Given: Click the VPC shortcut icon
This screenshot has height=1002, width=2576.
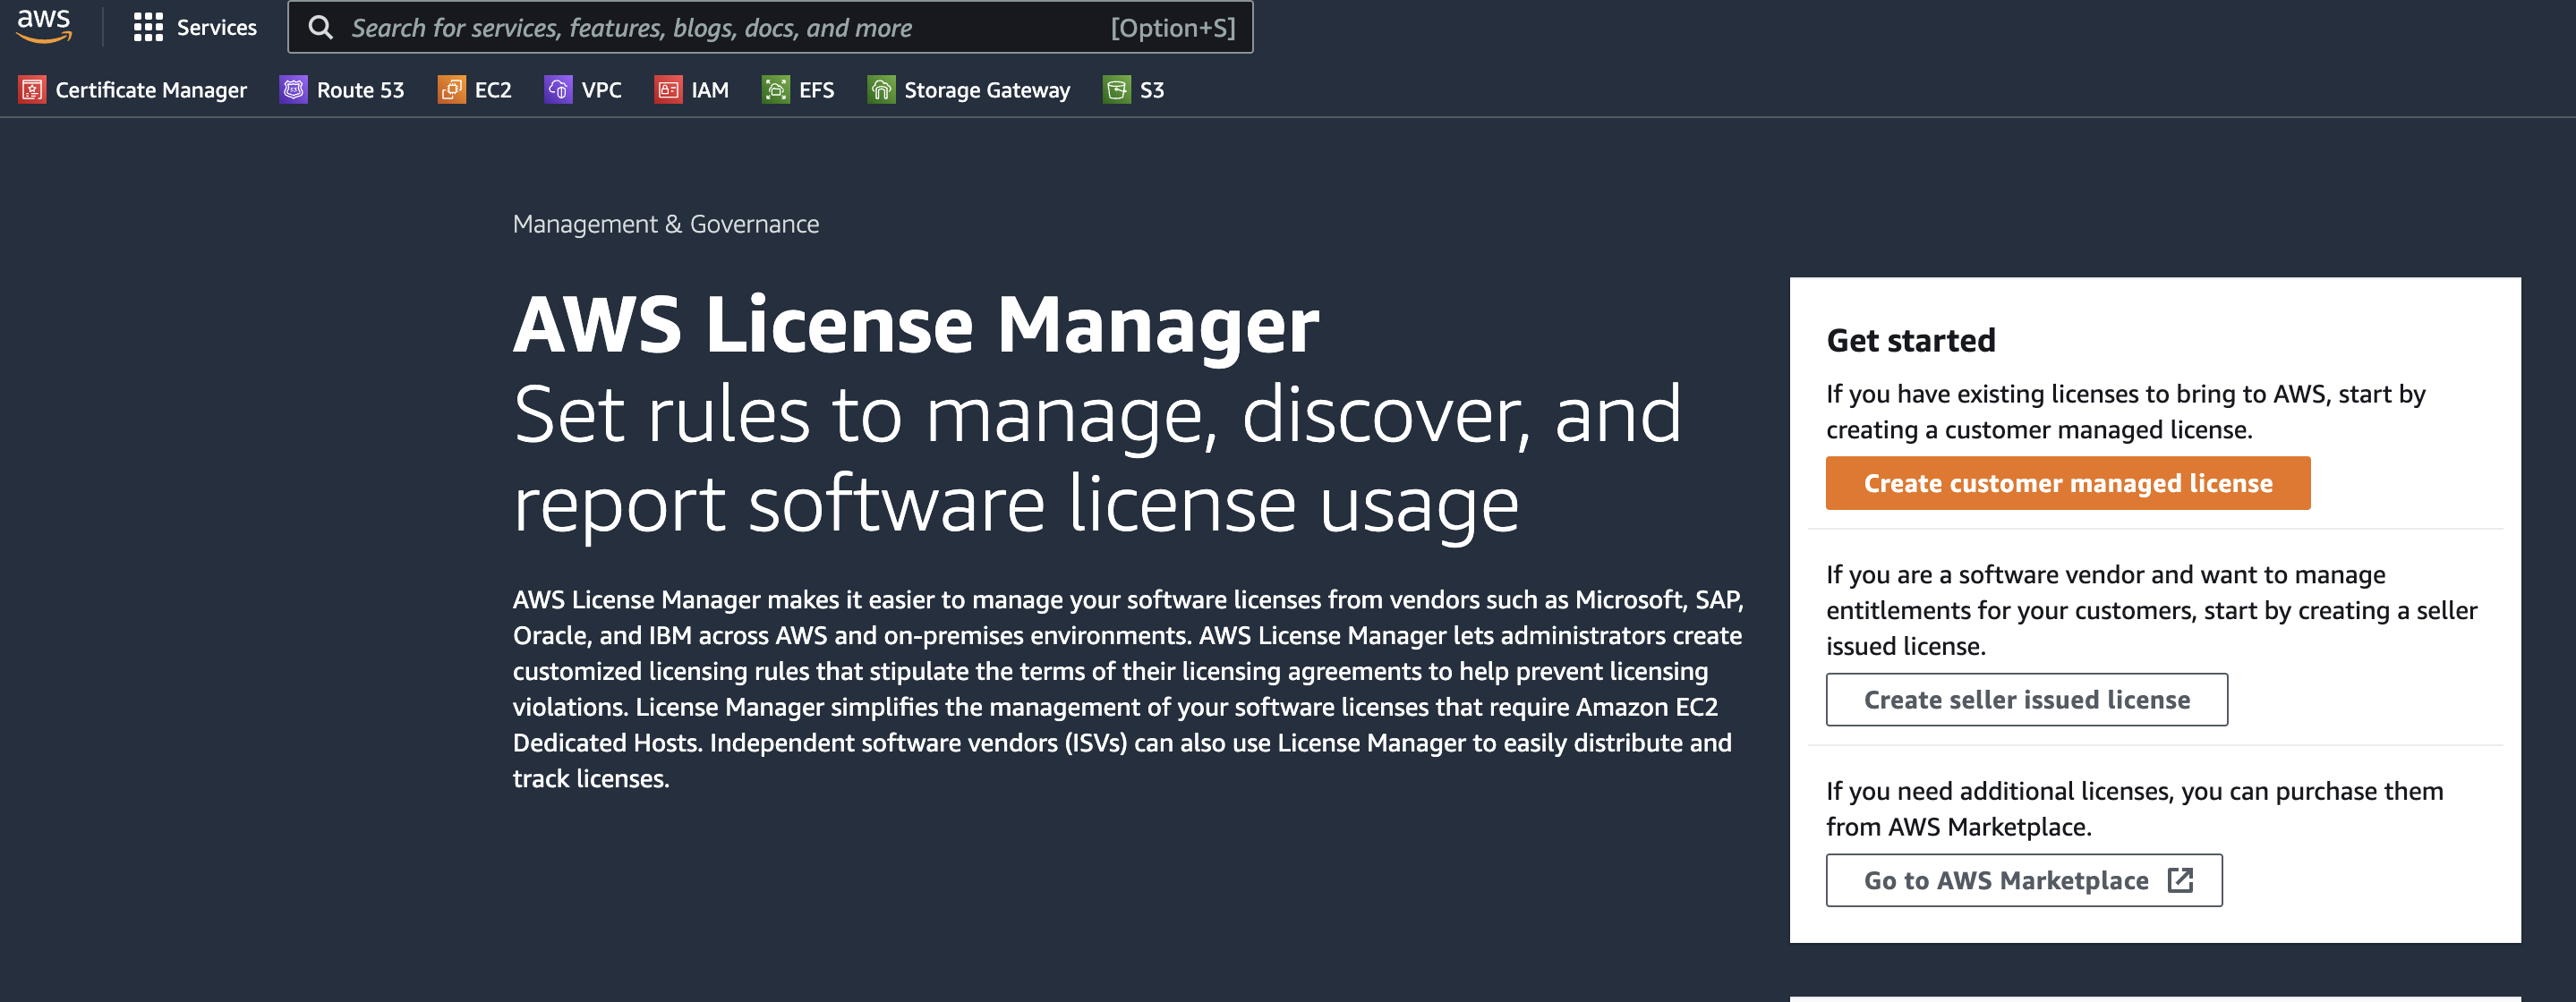Looking at the screenshot, I should [558, 90].
